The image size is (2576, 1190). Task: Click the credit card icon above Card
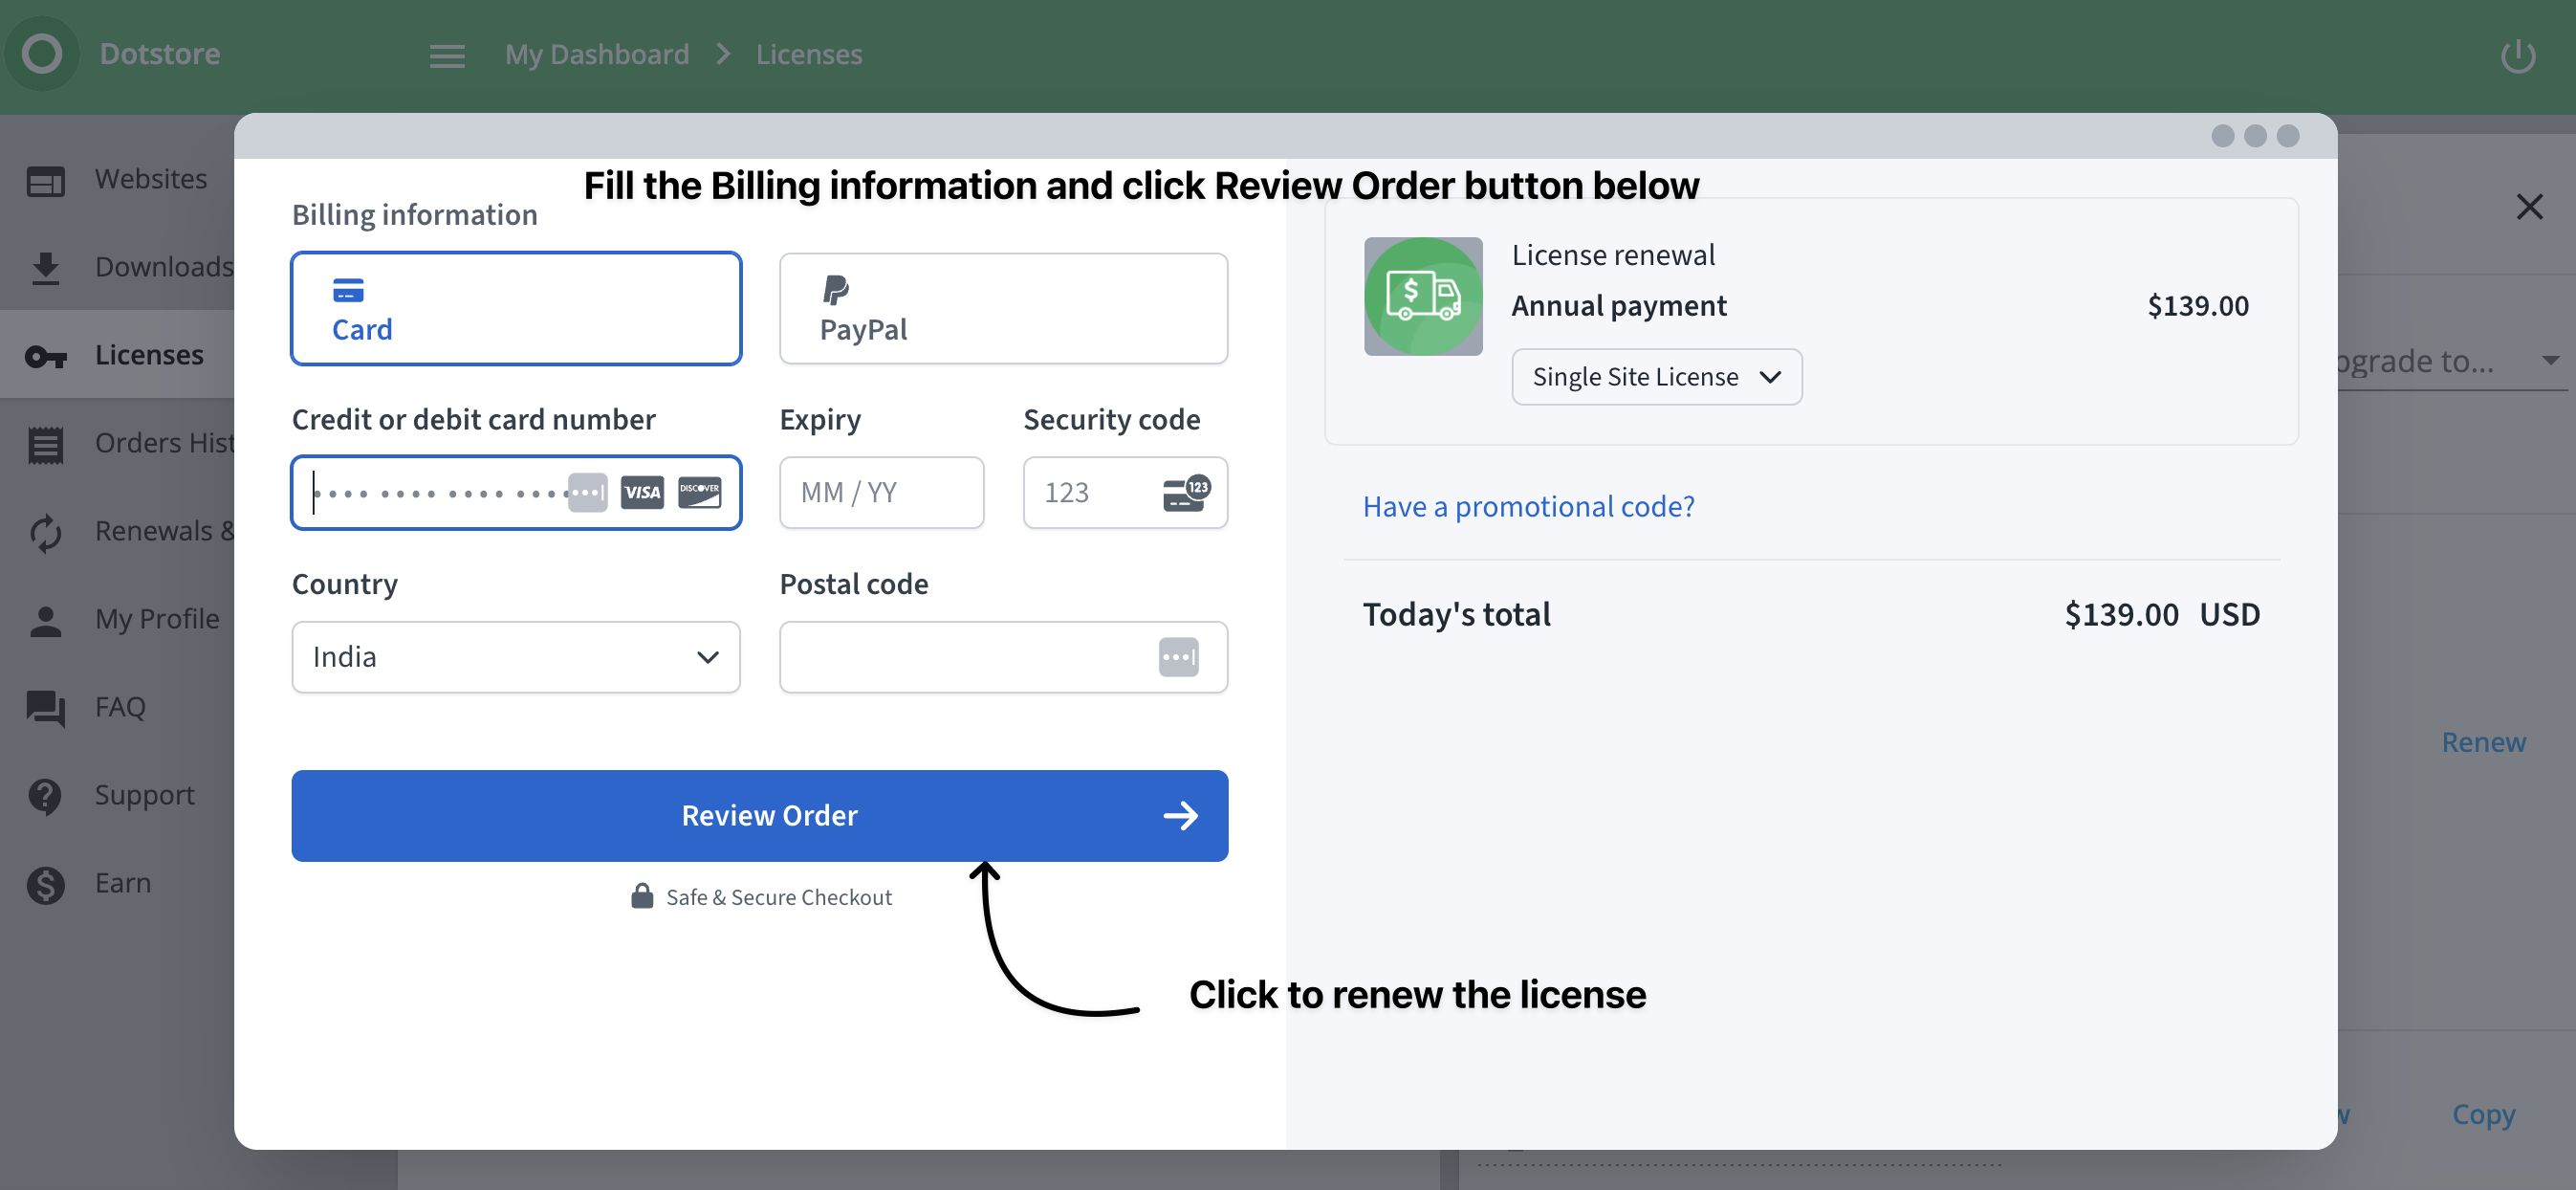(x=348, y=290)
